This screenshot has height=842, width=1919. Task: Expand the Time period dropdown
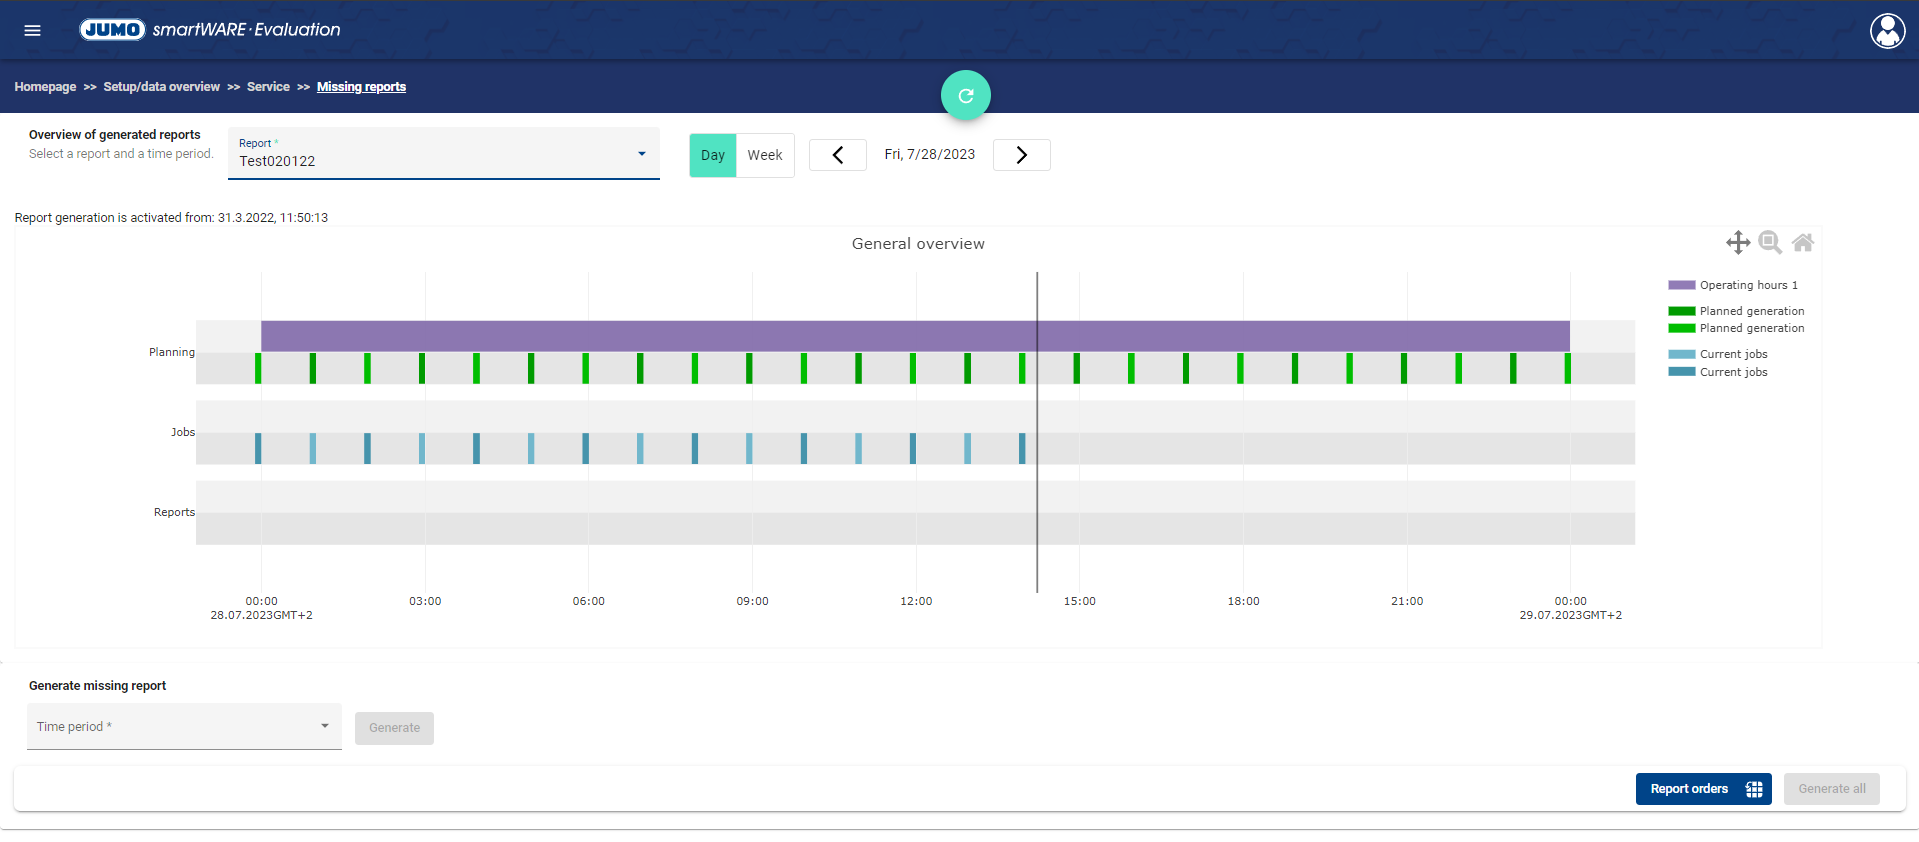(184, 726)
